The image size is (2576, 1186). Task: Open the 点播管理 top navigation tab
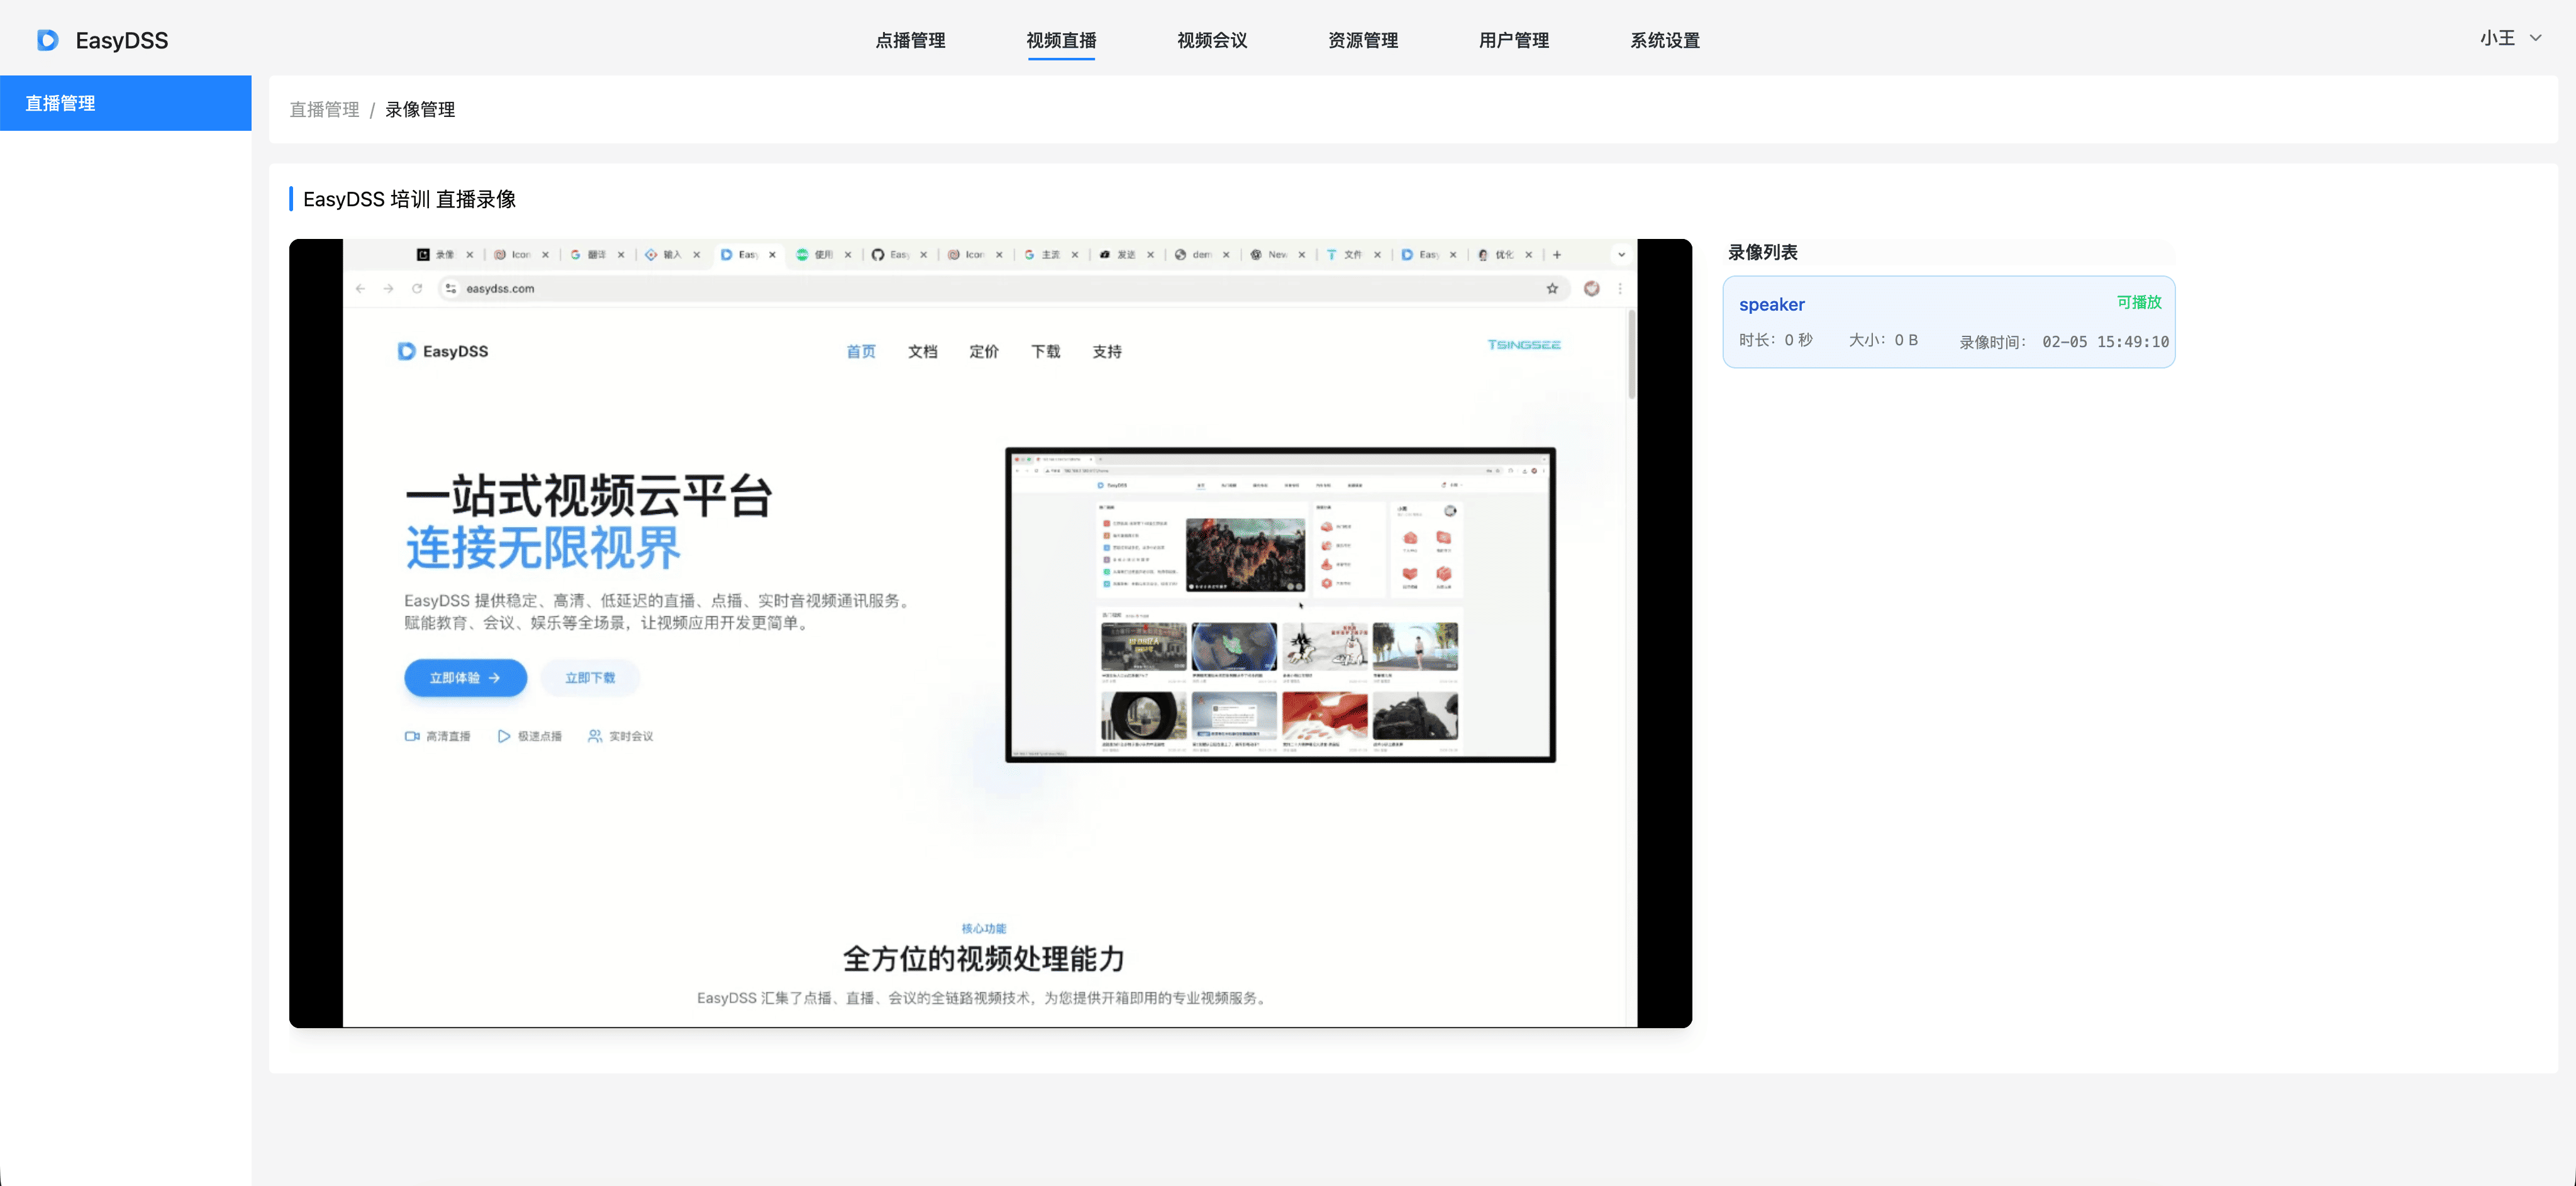910,40
